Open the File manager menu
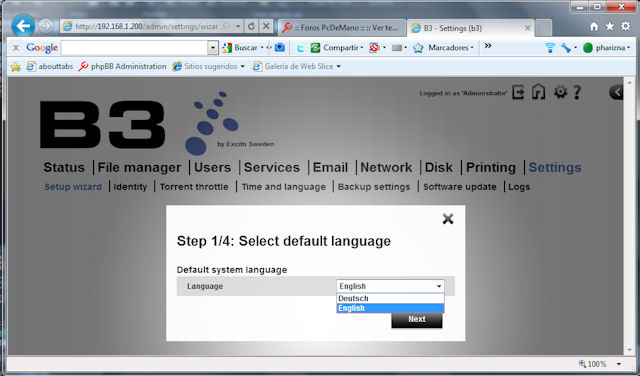The height and width of the screenshot is (376, 640). tap(139, 167)
